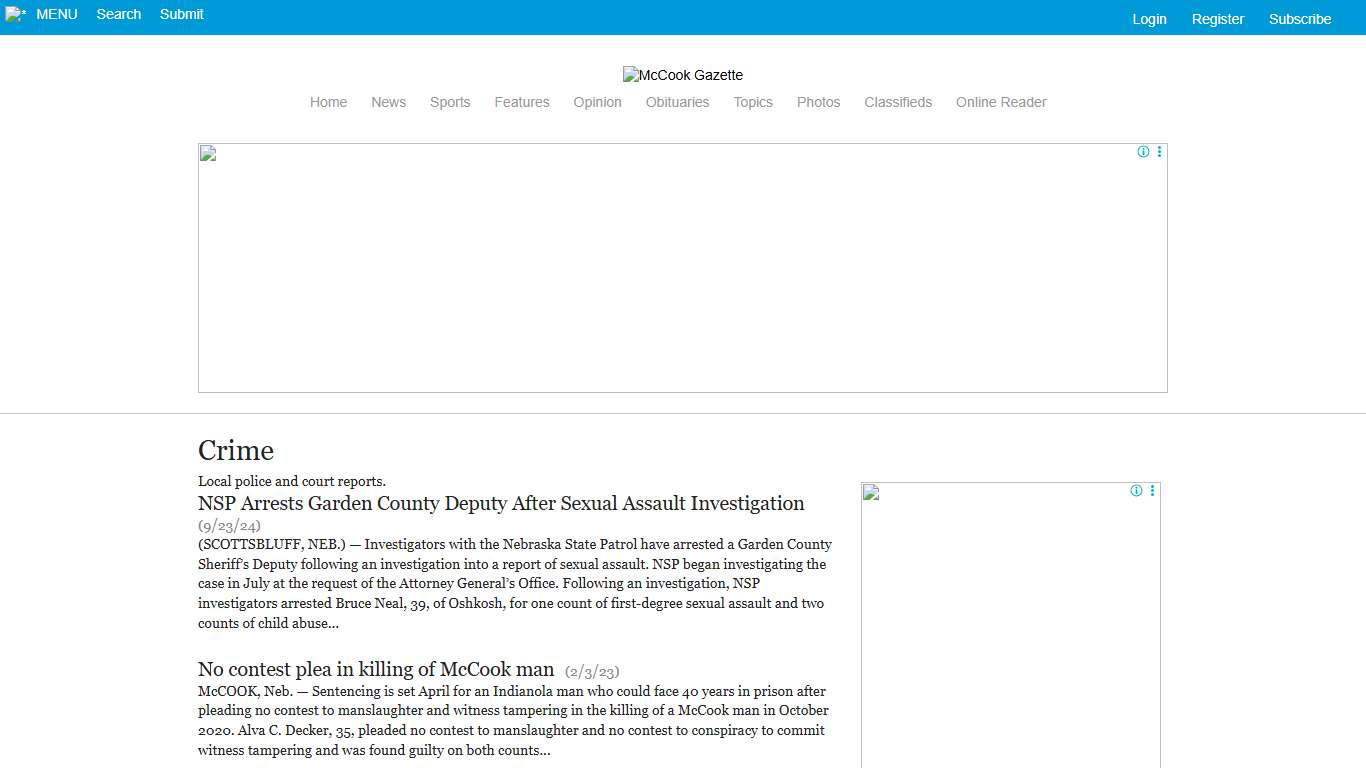Click the banner ad info icon
This screenshot has width=1366, height=768.
click(1143, 152)
